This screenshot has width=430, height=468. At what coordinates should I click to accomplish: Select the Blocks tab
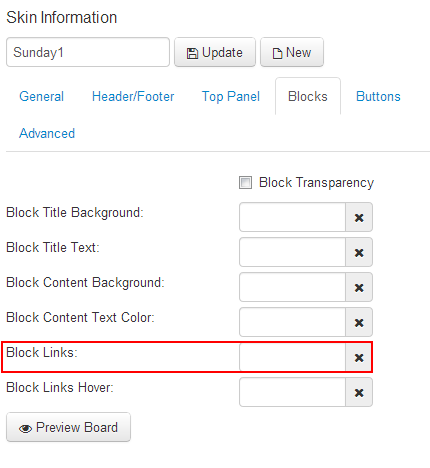pyautogui.click(x=308, y=96)
